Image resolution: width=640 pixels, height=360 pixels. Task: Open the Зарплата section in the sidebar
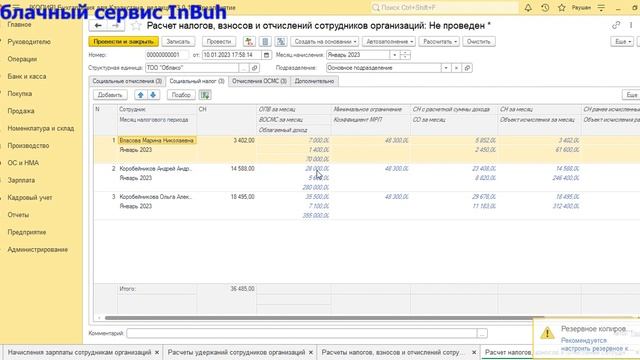21,180
